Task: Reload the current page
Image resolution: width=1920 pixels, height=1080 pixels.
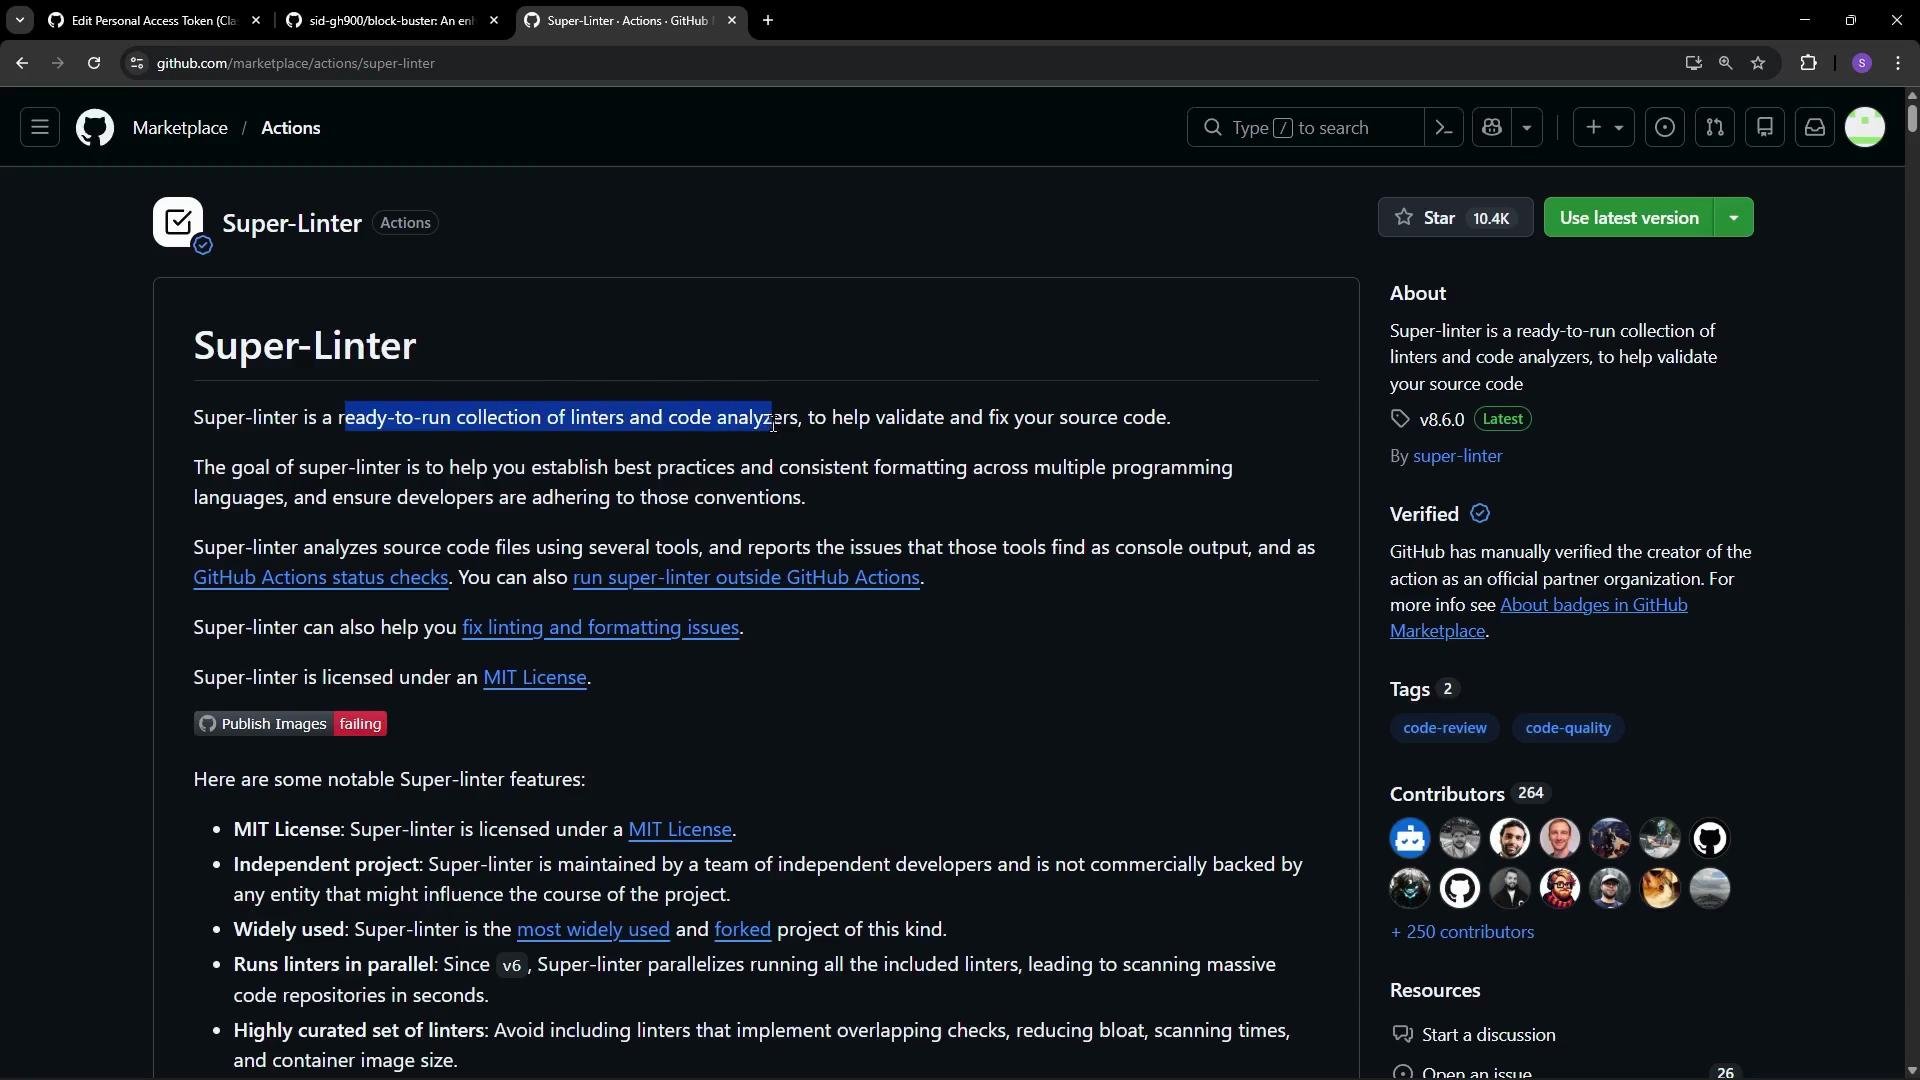Action: click(x=94, y=63)
